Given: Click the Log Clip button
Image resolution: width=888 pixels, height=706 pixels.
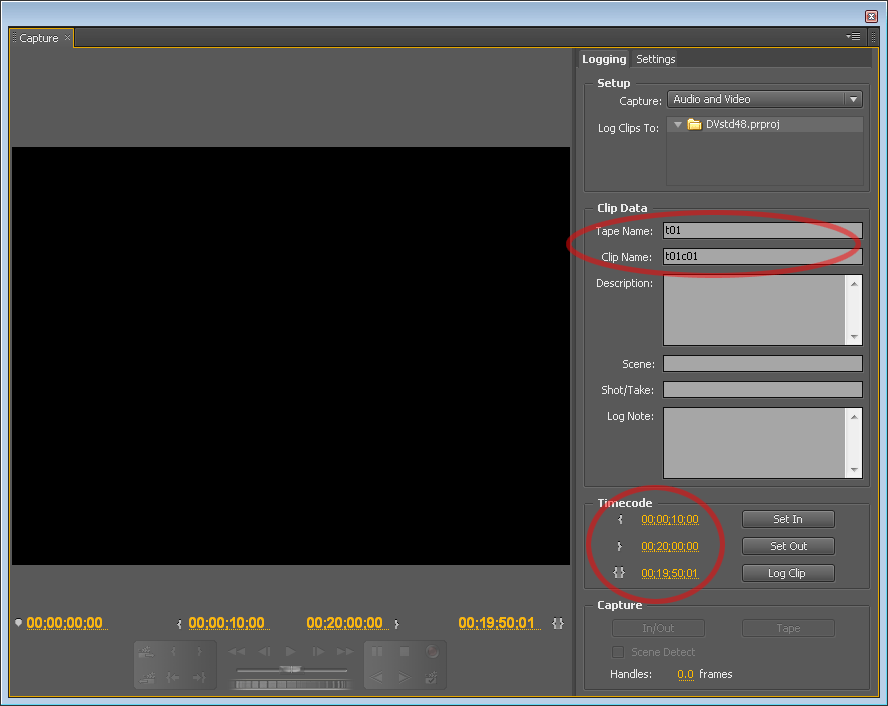Looking at the screenshot, I should tap(788, 573).
